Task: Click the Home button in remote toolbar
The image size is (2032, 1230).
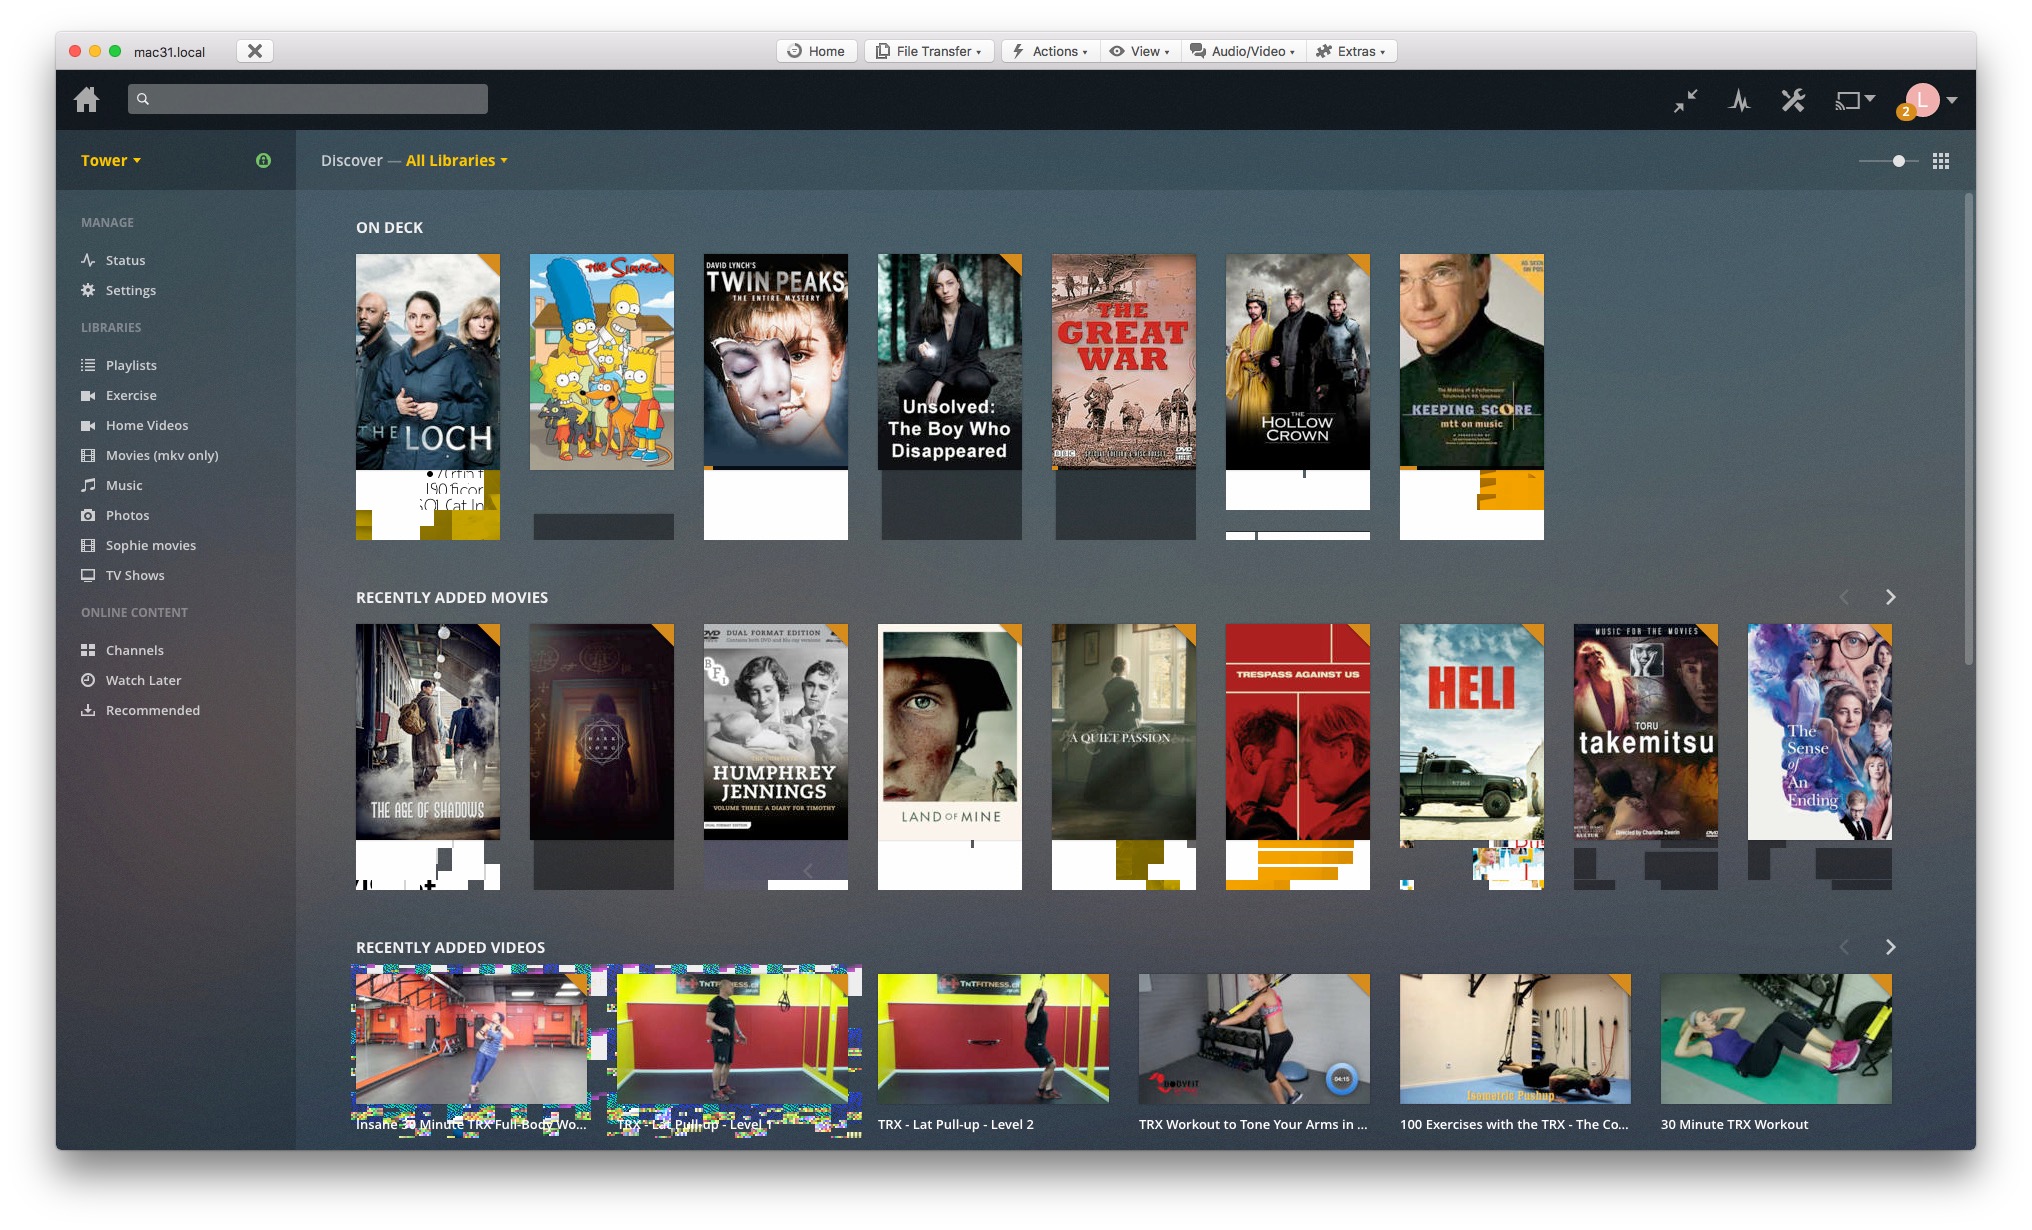Action: [x=816, y=51]
